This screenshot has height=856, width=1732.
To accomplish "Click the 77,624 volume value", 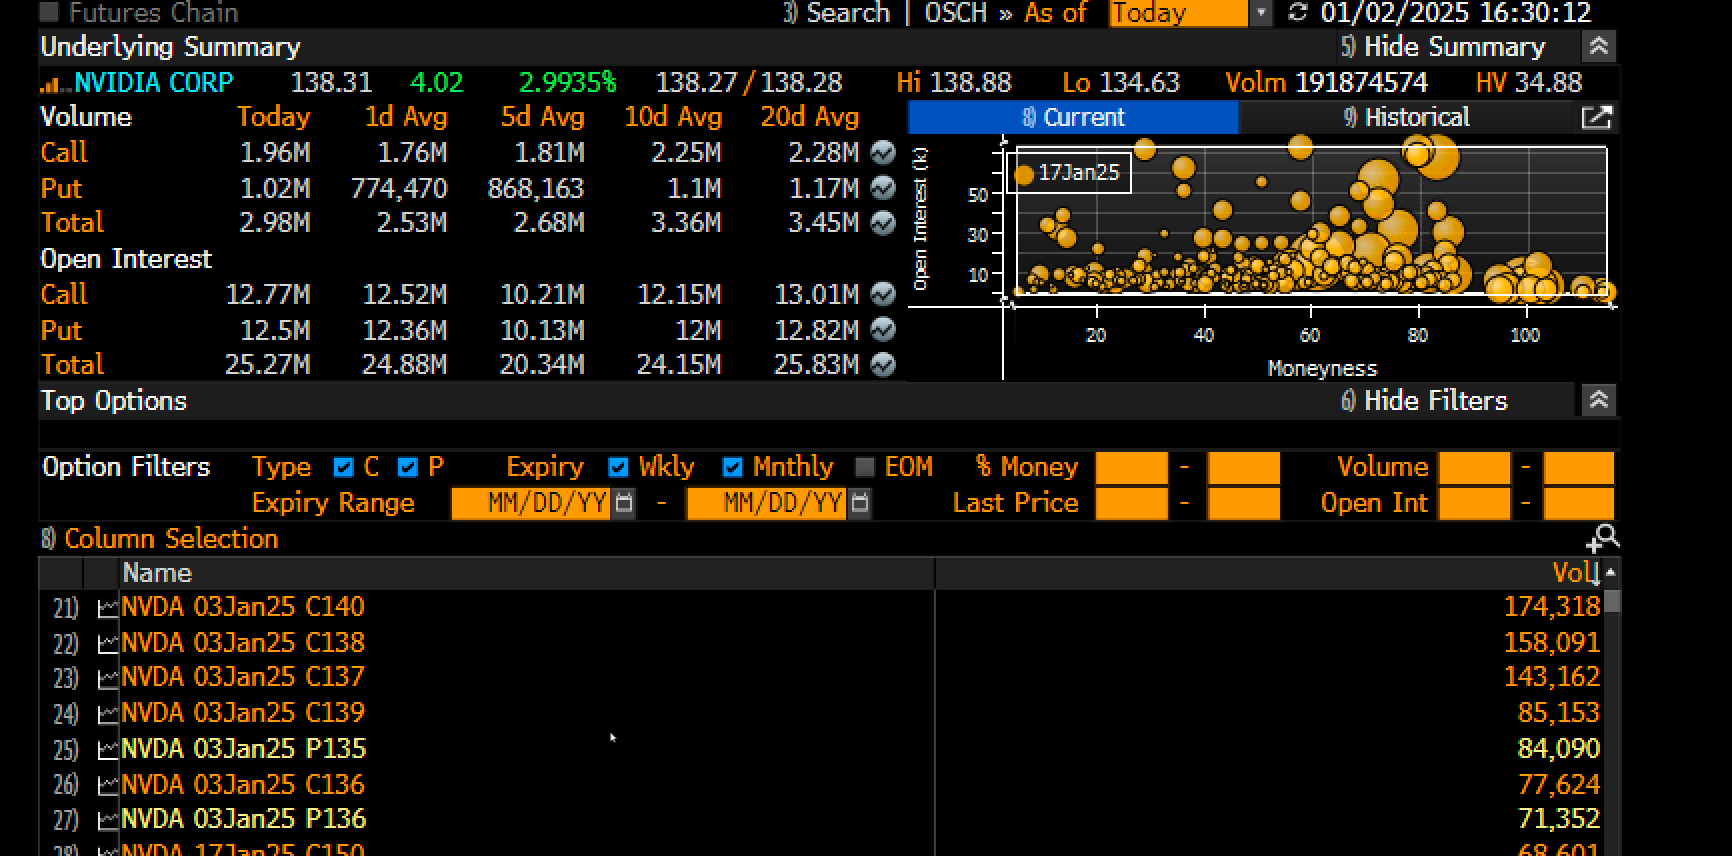I will coord(1559,785).
